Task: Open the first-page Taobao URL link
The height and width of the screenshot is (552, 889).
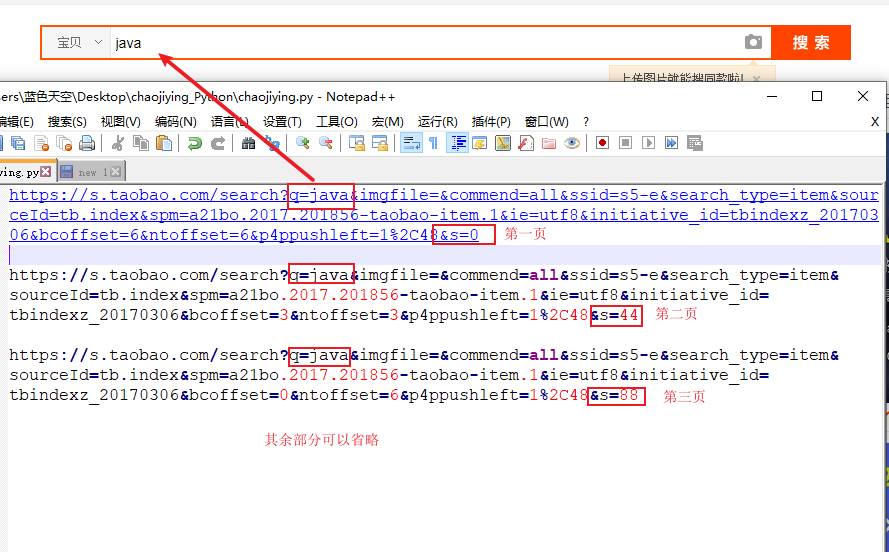Action: (443, 214)
